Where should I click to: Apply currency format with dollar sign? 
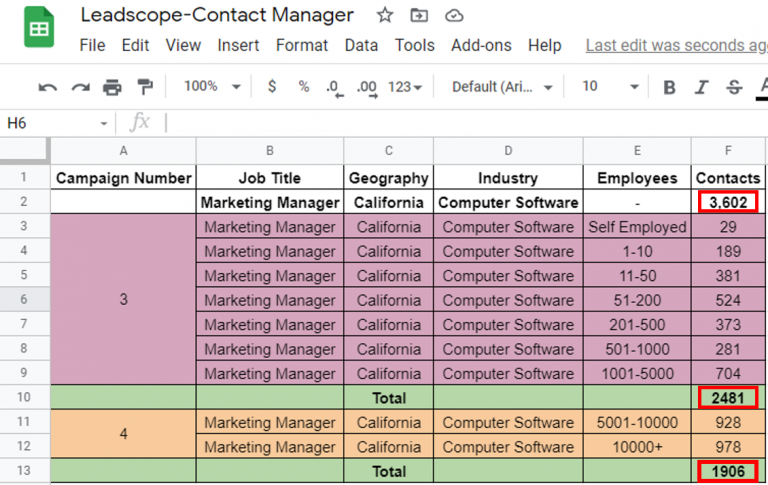tap(272, 87)
